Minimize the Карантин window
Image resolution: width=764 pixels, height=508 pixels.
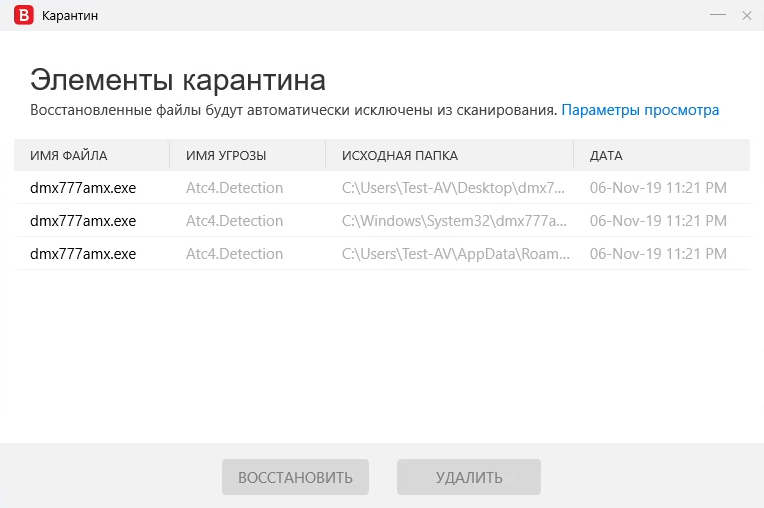(x=718, y=16)
